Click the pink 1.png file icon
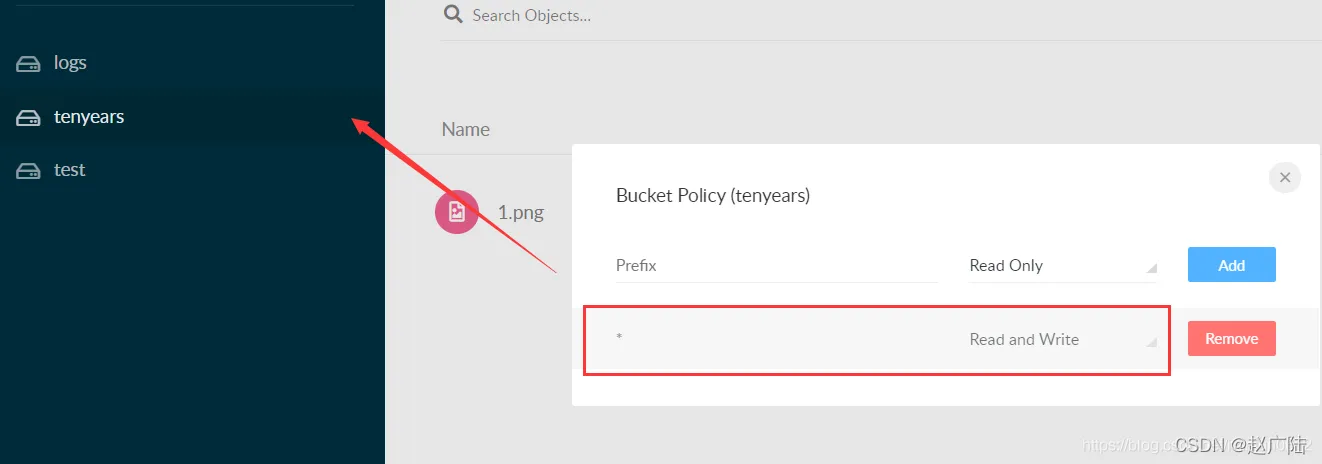 point(456,211)
